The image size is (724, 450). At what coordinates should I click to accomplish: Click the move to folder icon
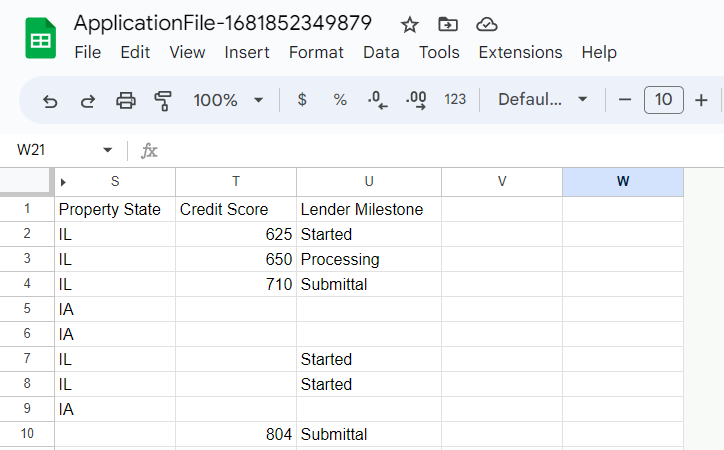pos(448,24)
